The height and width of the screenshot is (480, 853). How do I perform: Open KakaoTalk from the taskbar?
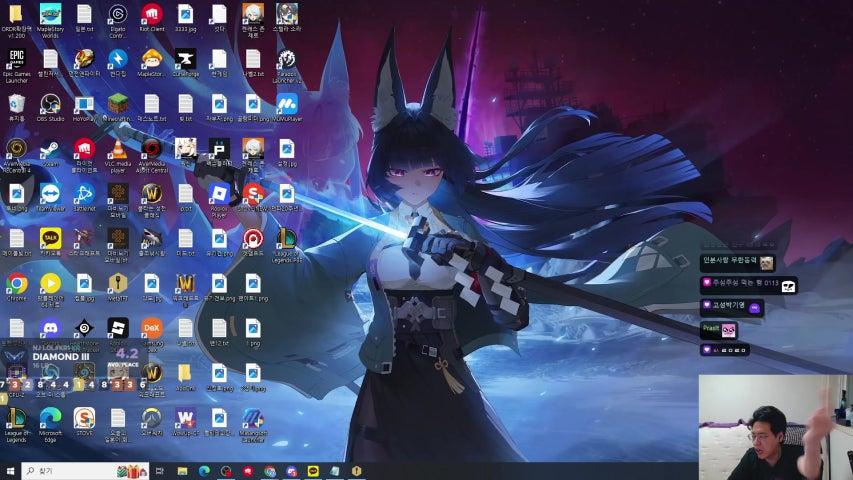pyautogui.click(x=312, y=471)
